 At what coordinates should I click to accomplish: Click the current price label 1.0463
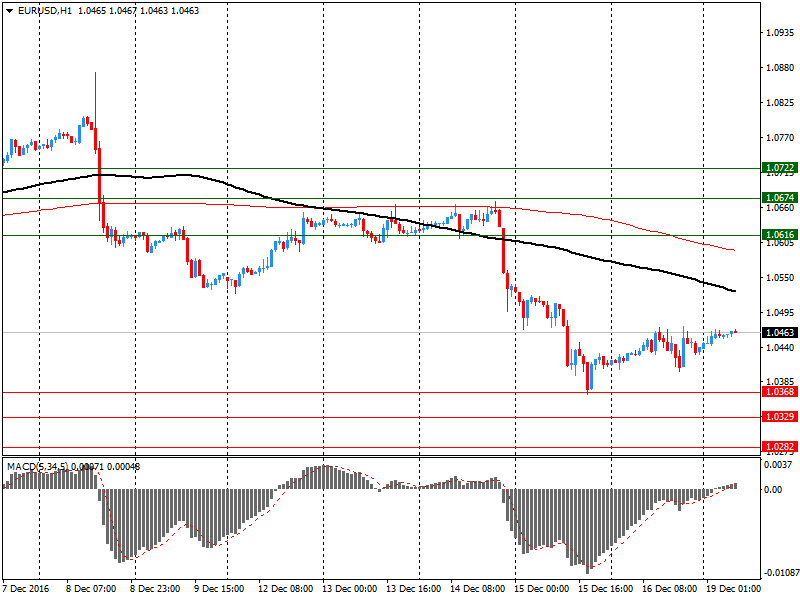(x=779, y=333)
